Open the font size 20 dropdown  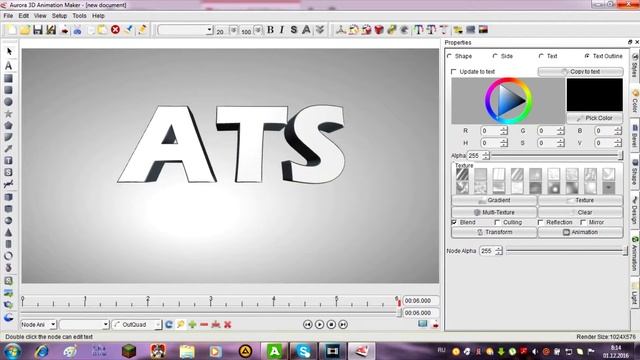pos(233,30)
